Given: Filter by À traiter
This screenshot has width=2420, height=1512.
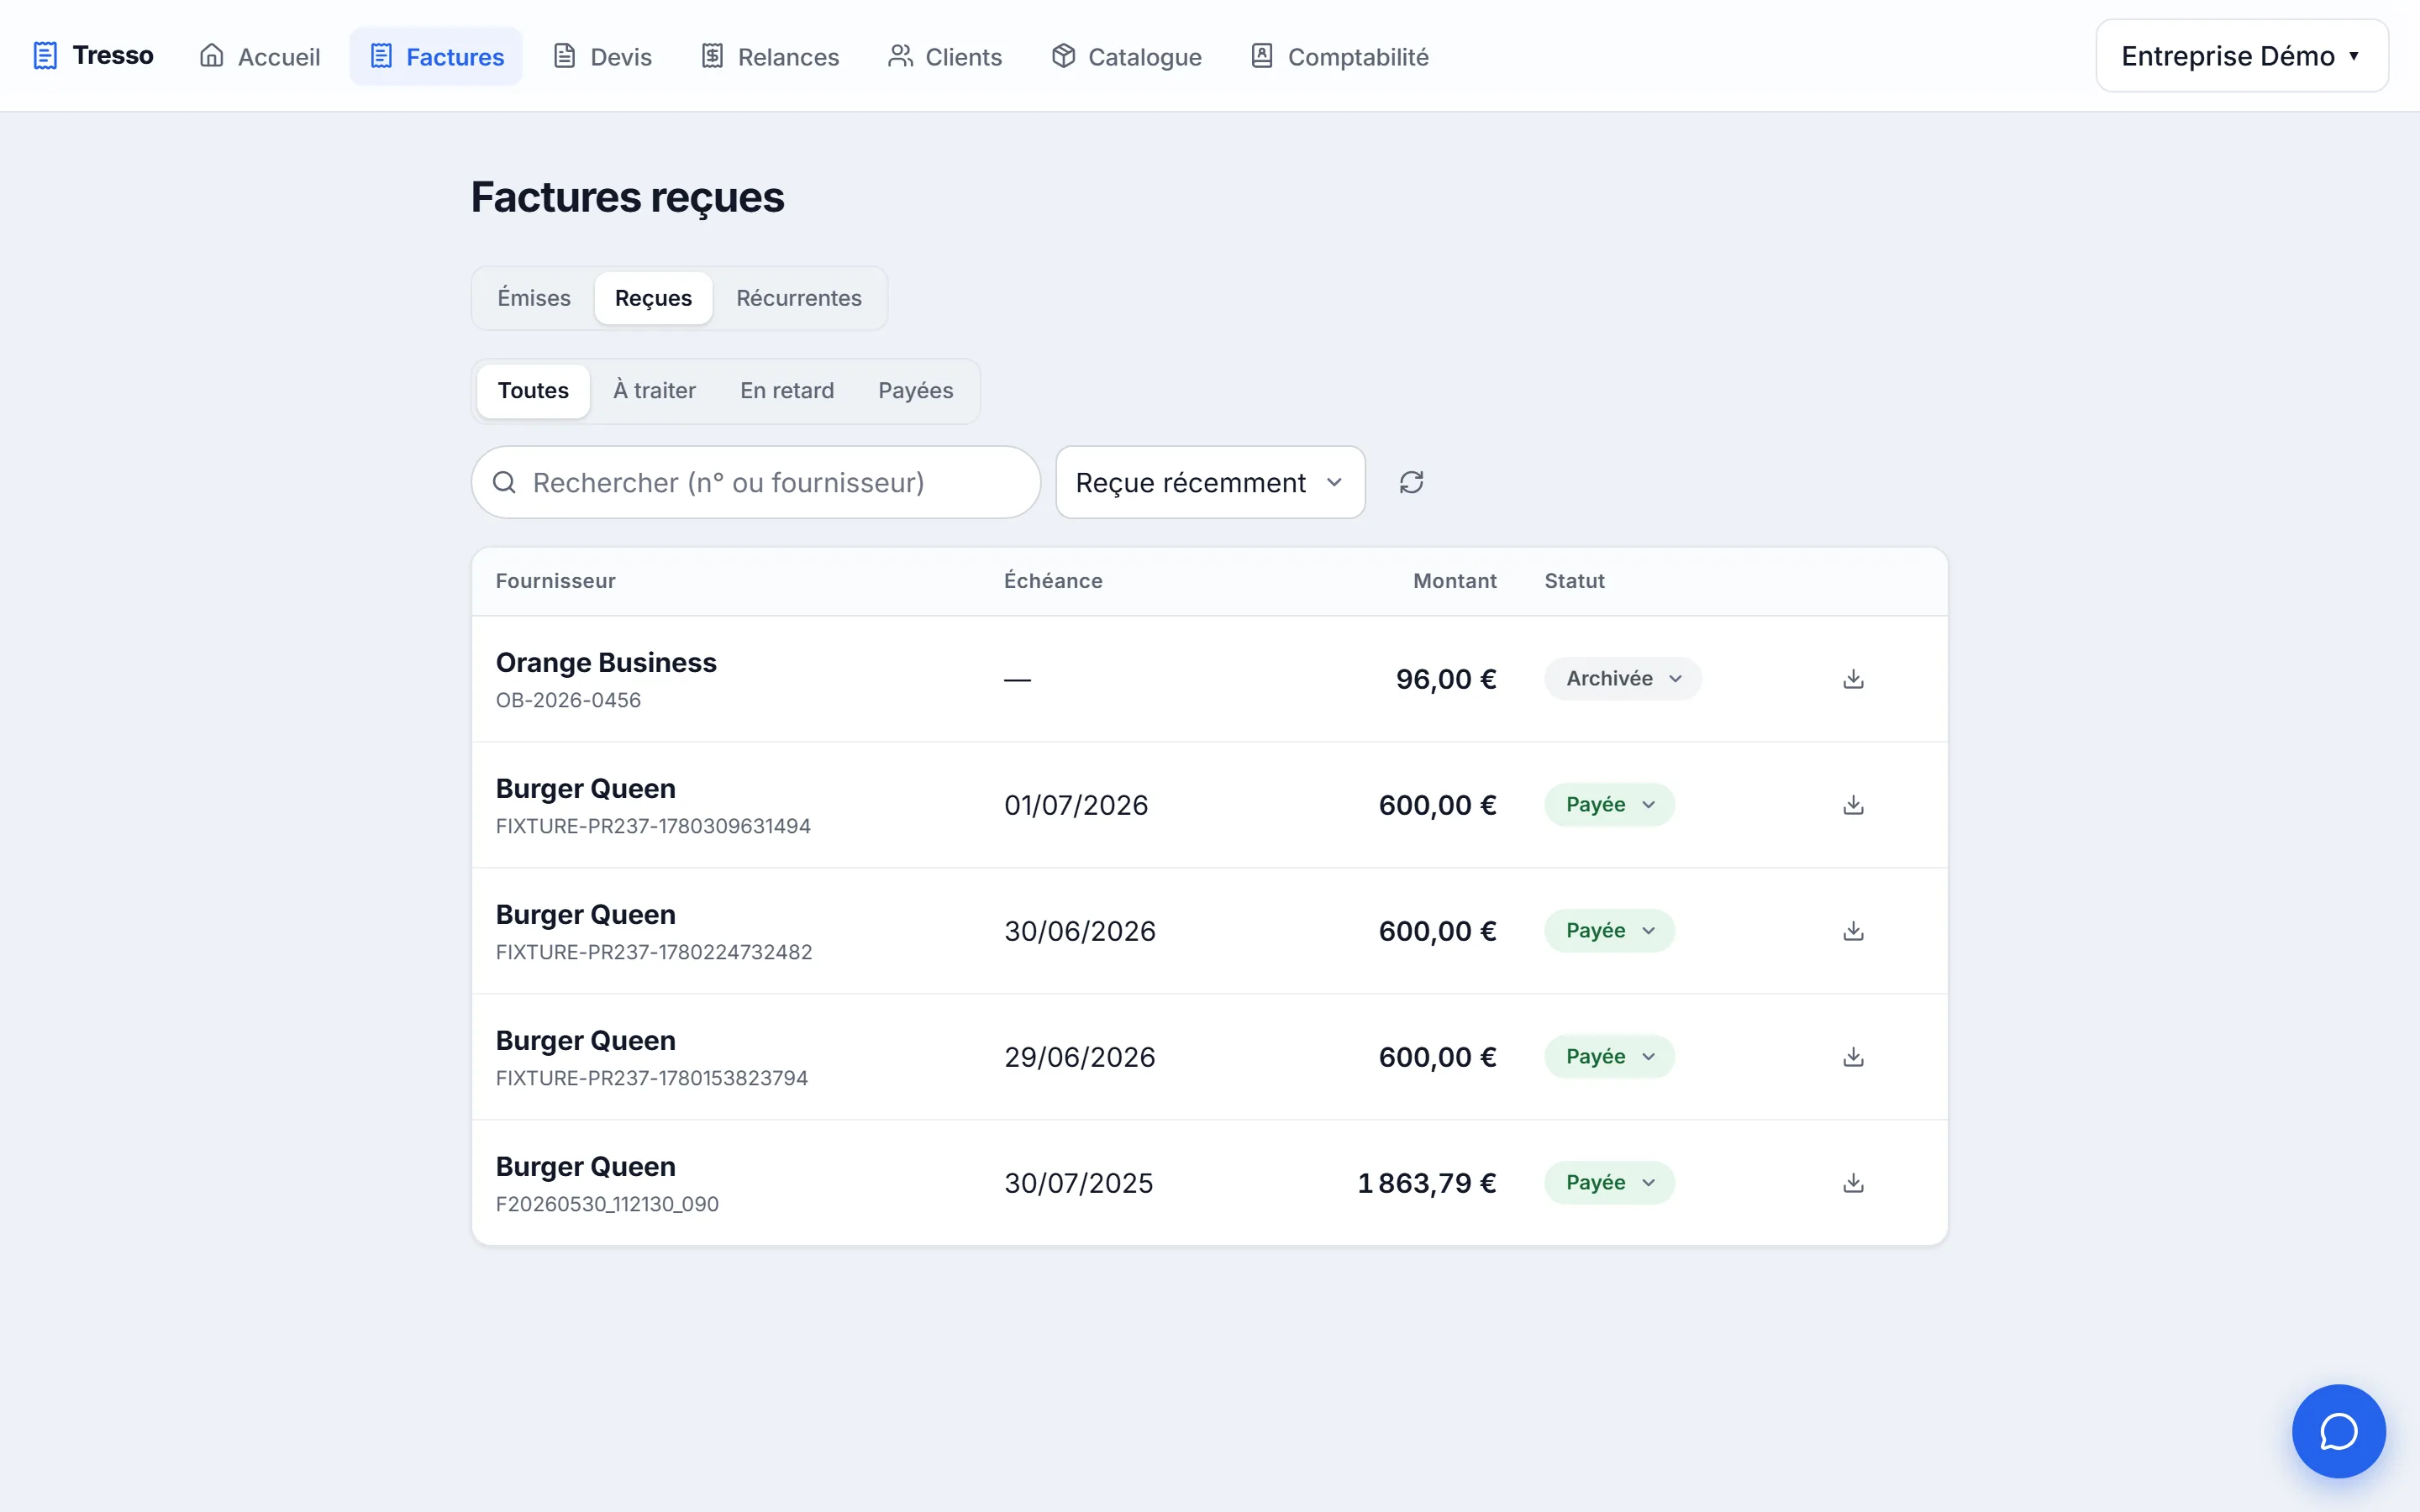Looking at the screenshot, I should (654, 391).
